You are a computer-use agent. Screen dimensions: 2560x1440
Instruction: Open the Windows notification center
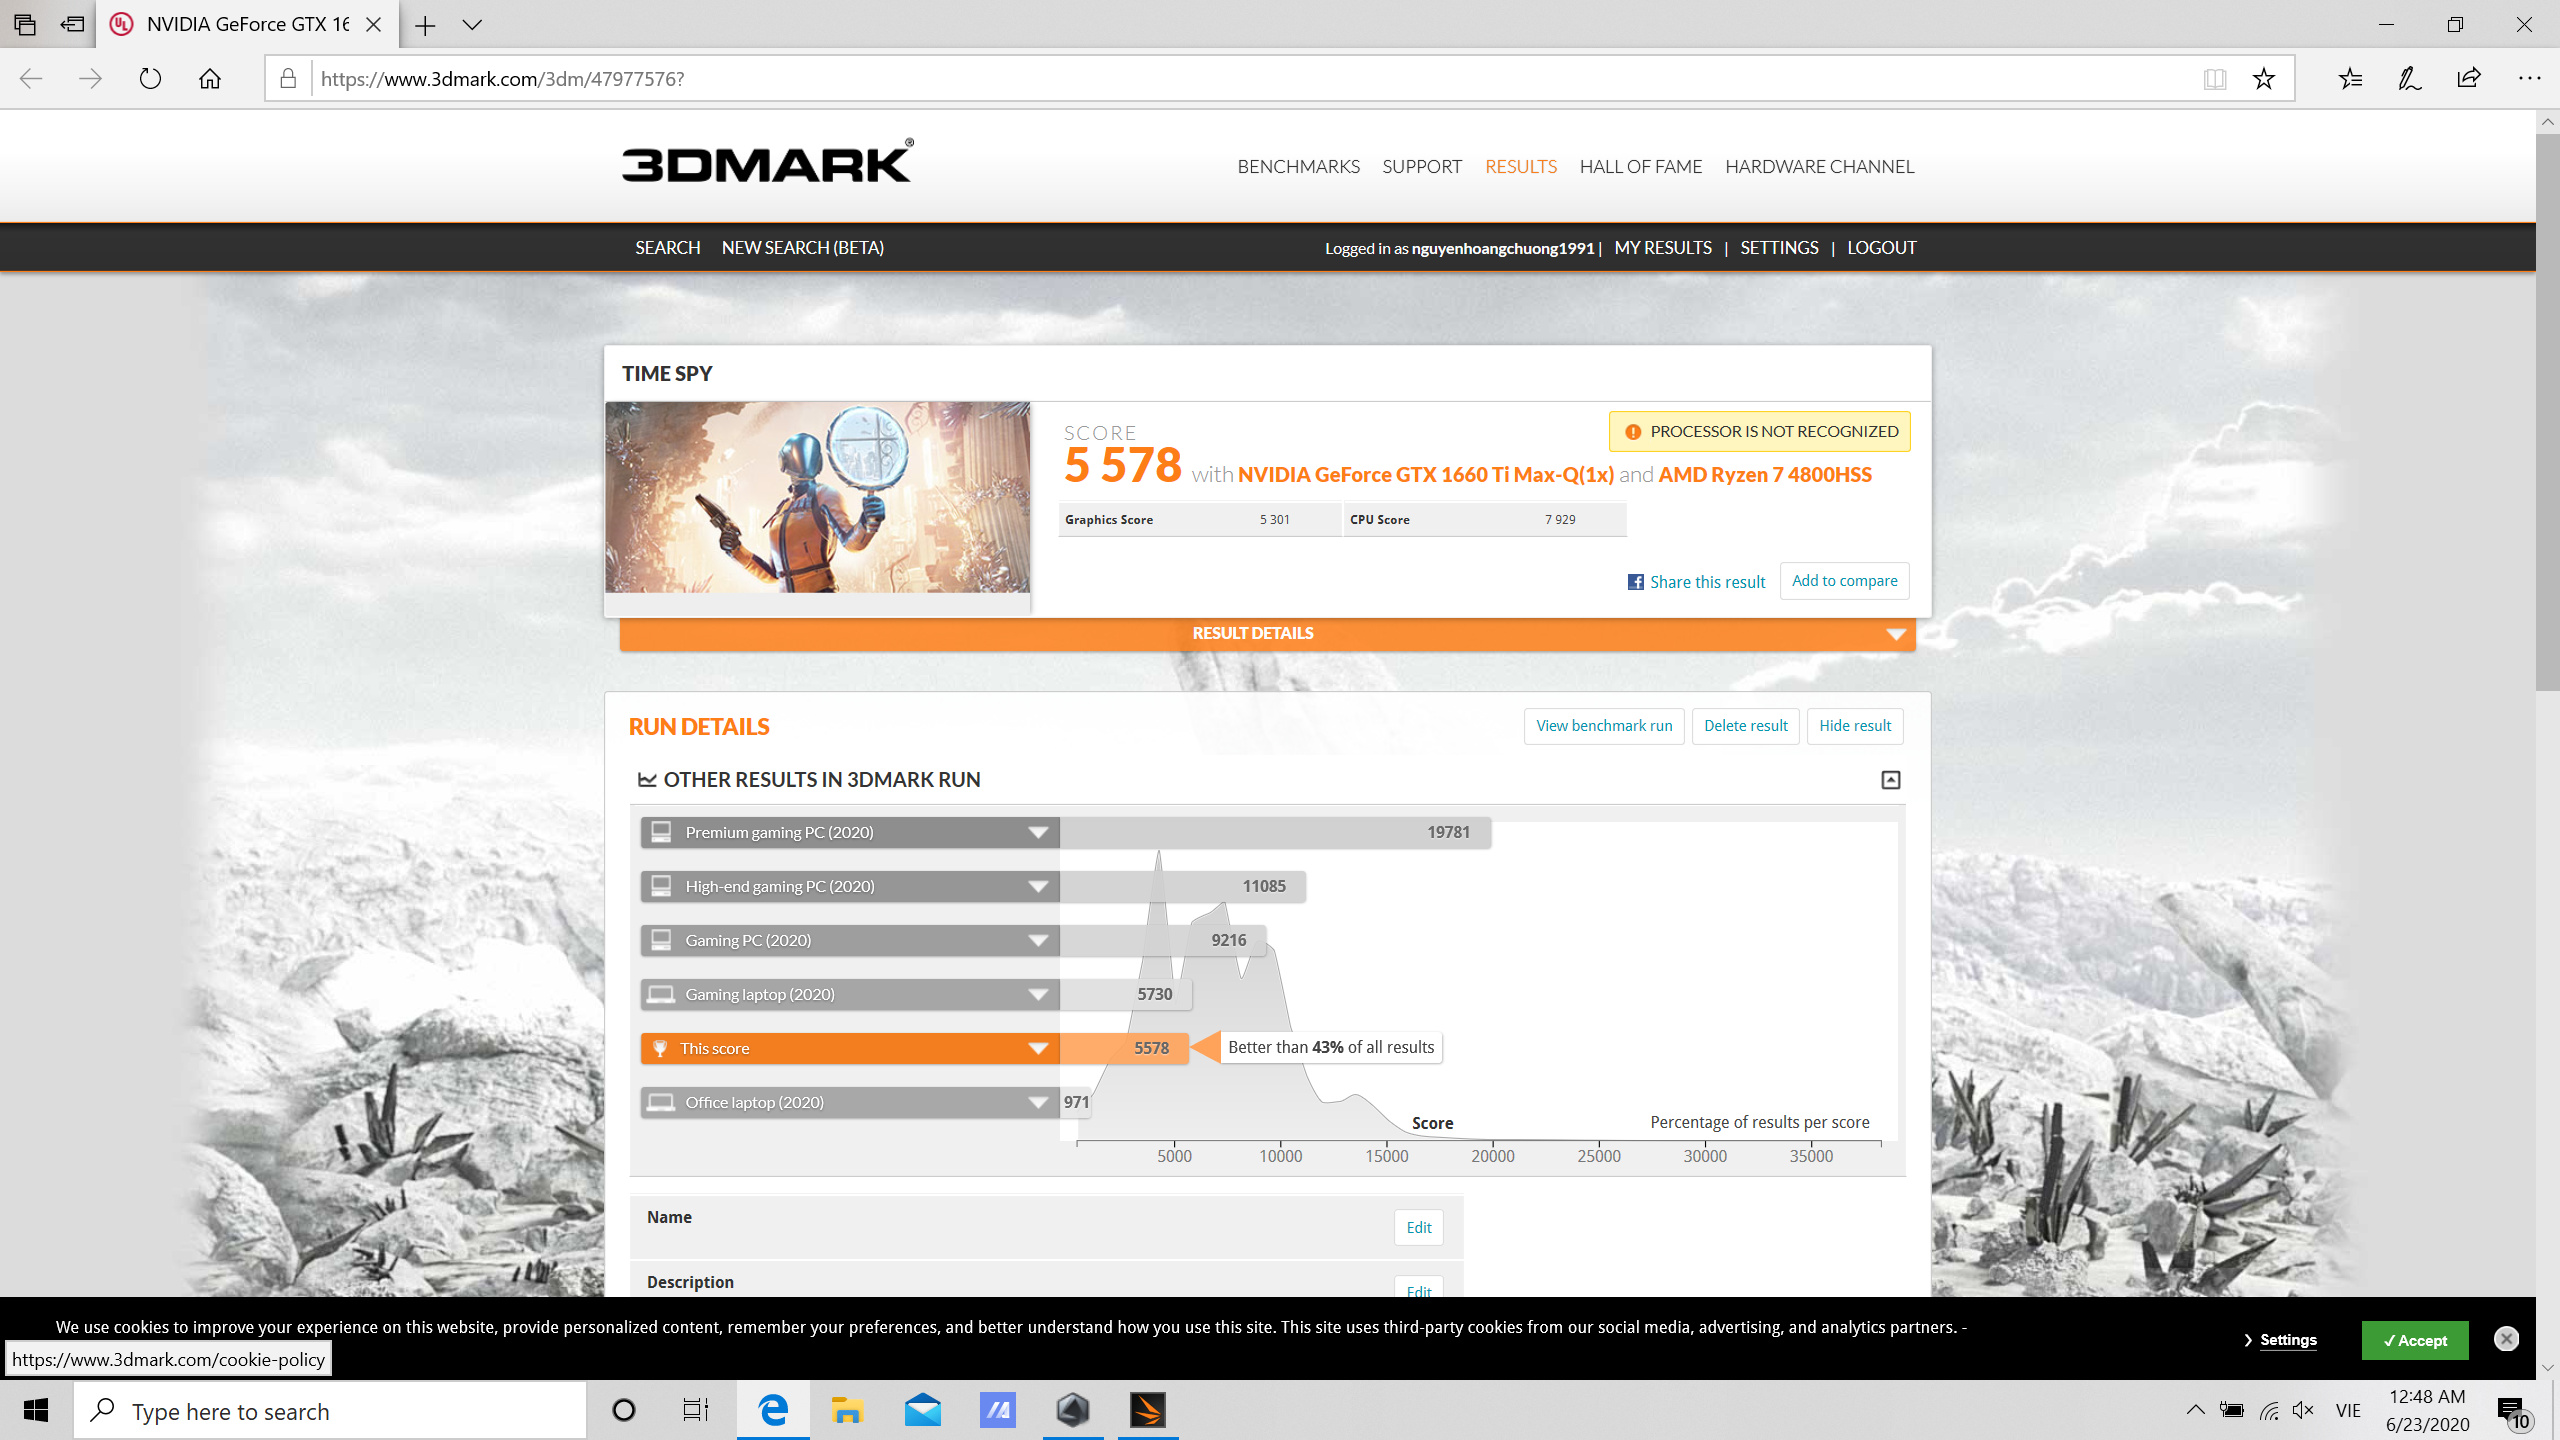2513,1411
